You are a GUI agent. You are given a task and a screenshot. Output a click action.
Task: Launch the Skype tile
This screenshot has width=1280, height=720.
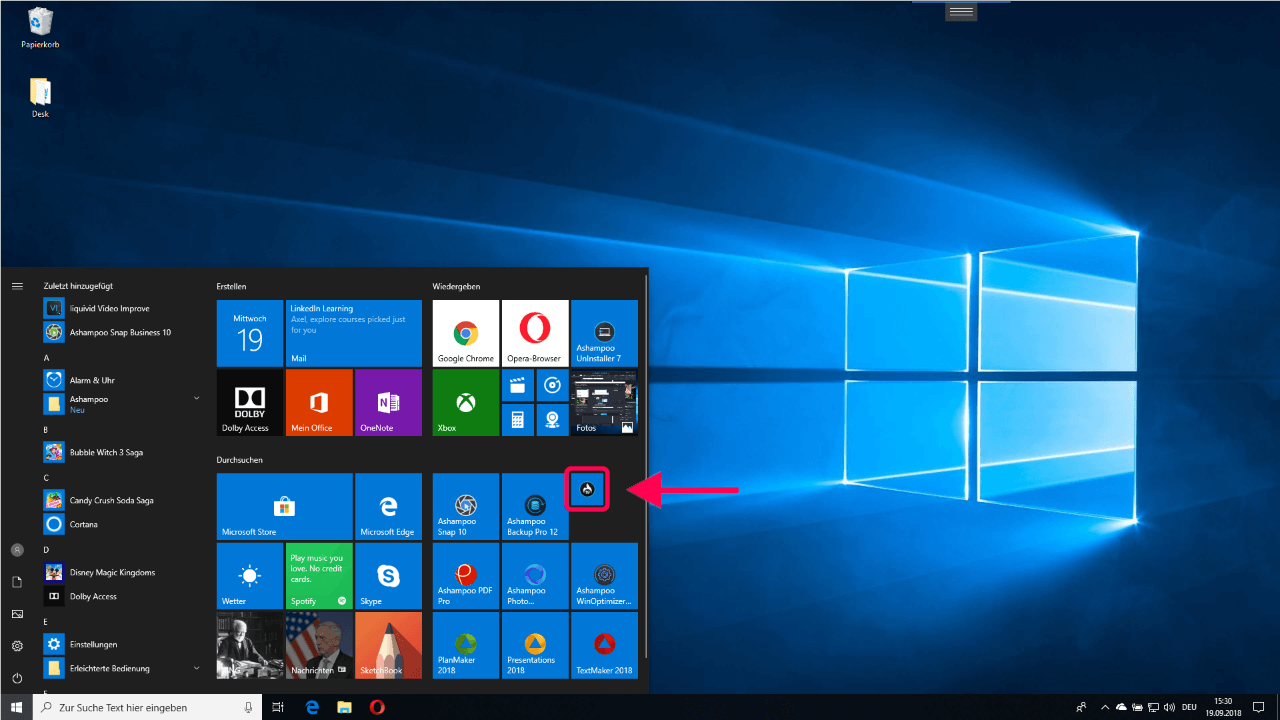[x=388, y=576]
